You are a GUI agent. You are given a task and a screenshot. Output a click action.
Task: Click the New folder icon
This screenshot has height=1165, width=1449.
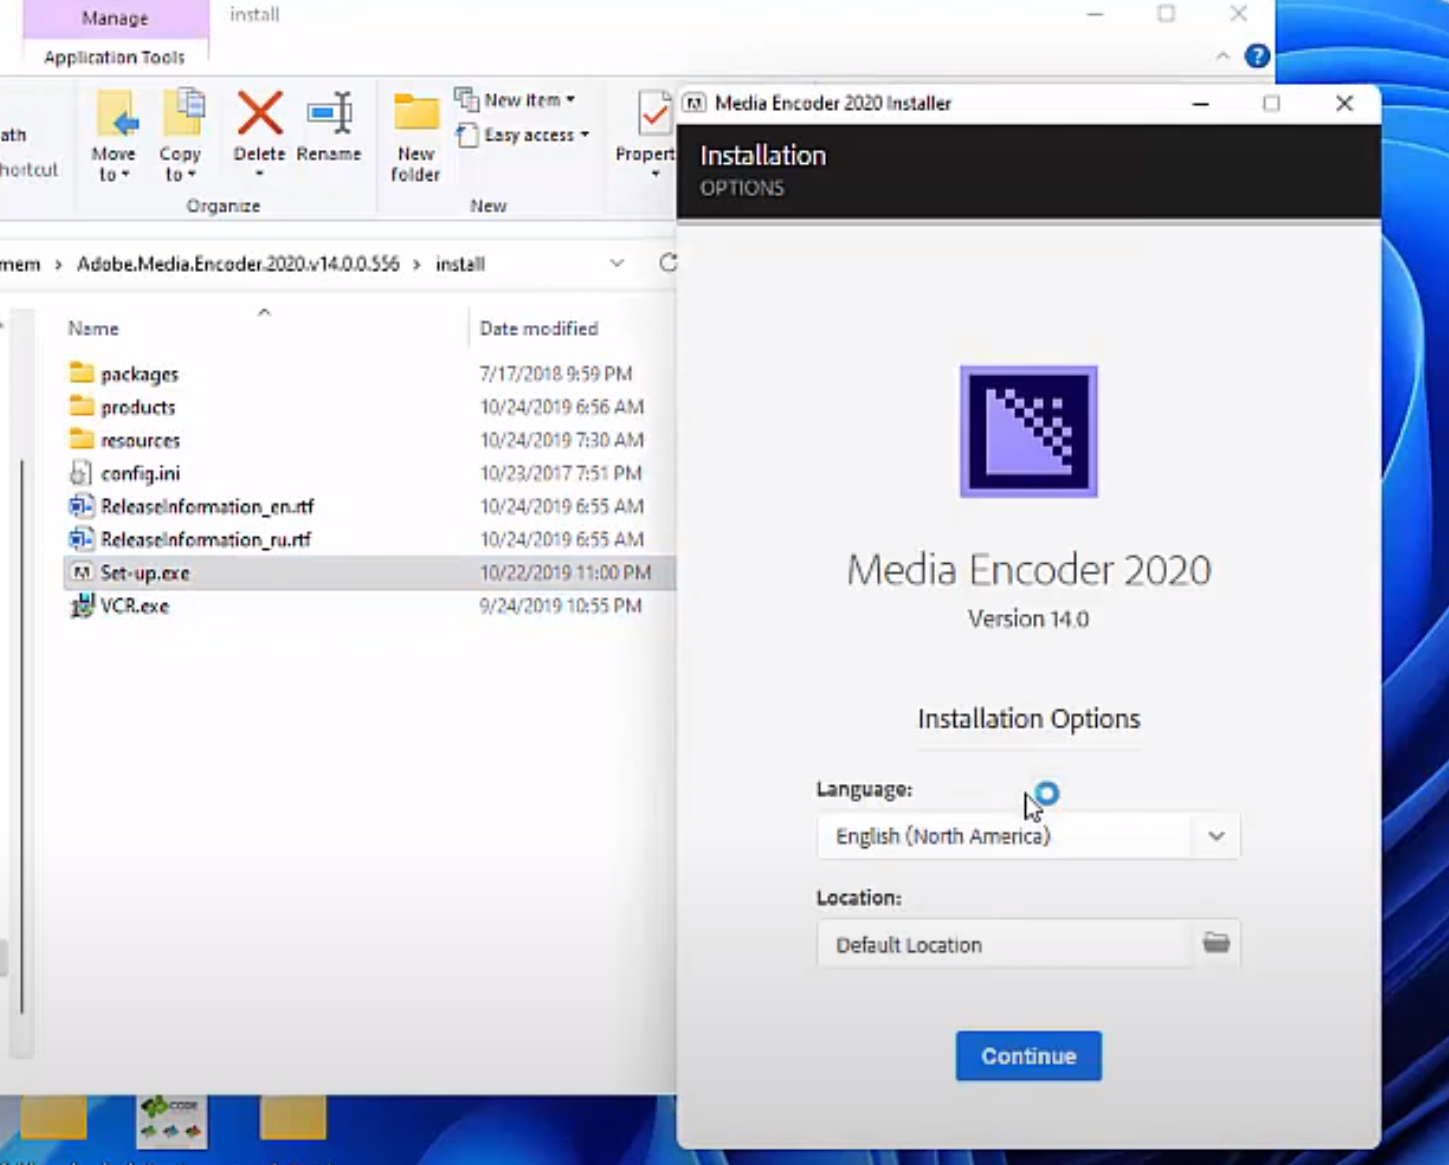(415, 113)
